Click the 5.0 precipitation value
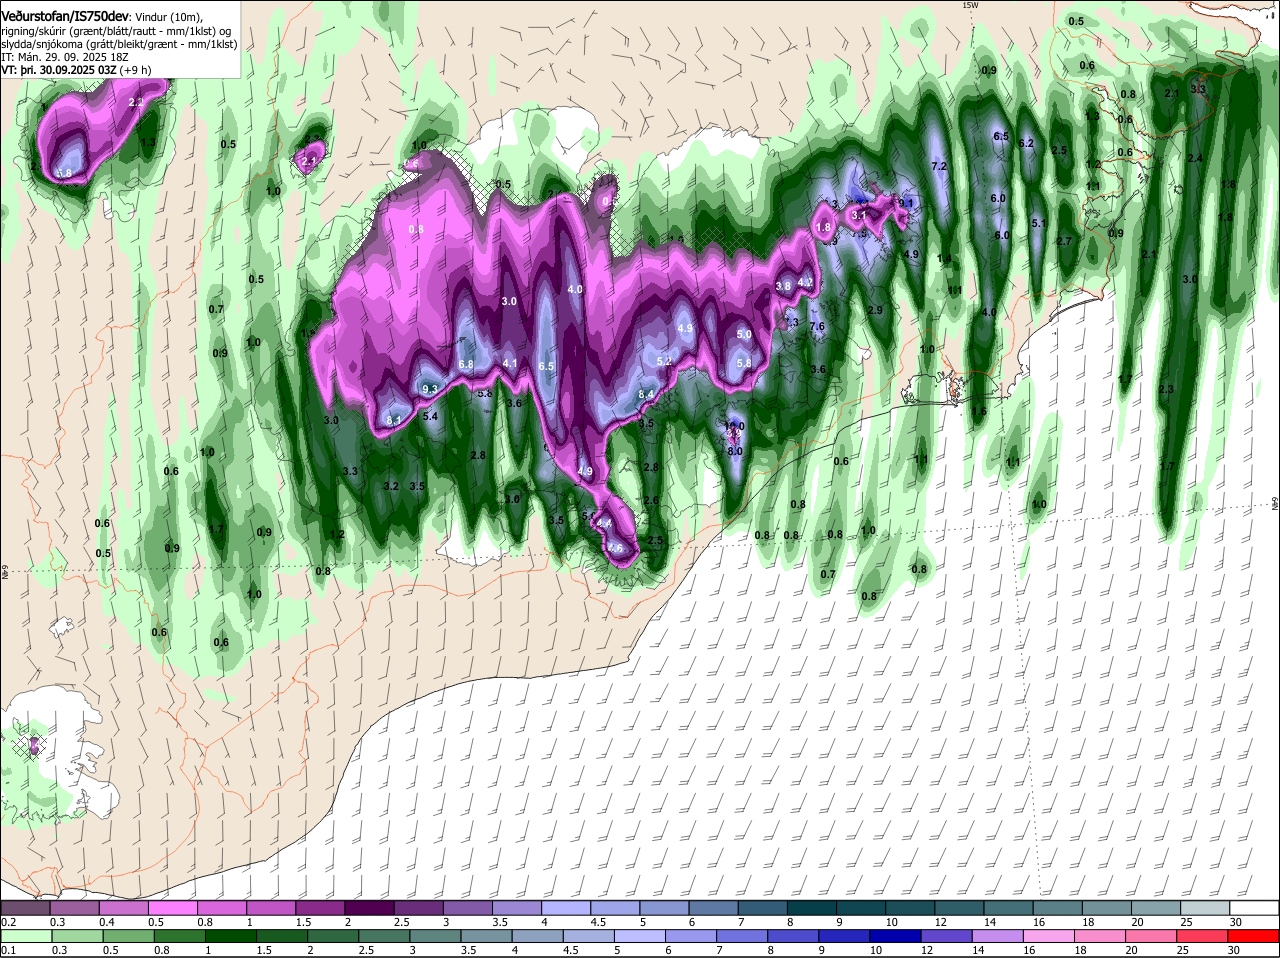The height and width of the screenshot is (958, 1280). coord(744,334)
